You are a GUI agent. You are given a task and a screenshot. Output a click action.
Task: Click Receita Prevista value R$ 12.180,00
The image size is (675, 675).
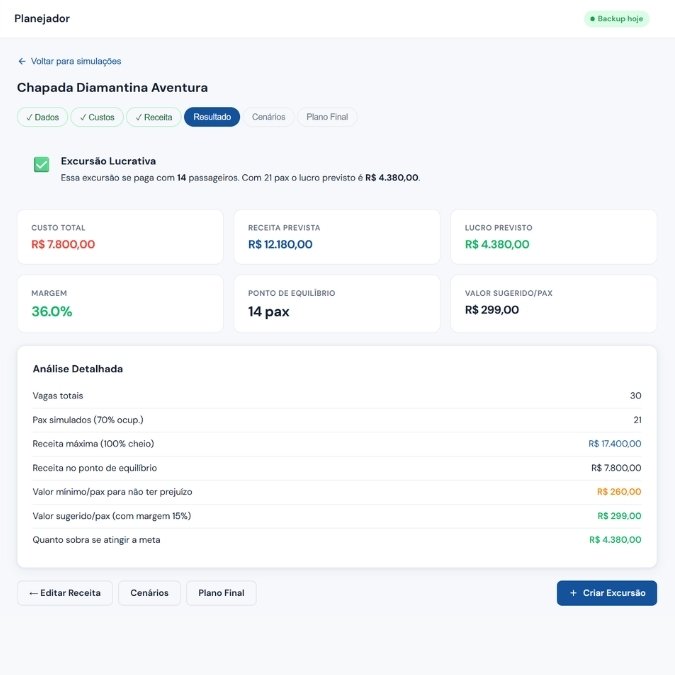[x=280, y=244]
